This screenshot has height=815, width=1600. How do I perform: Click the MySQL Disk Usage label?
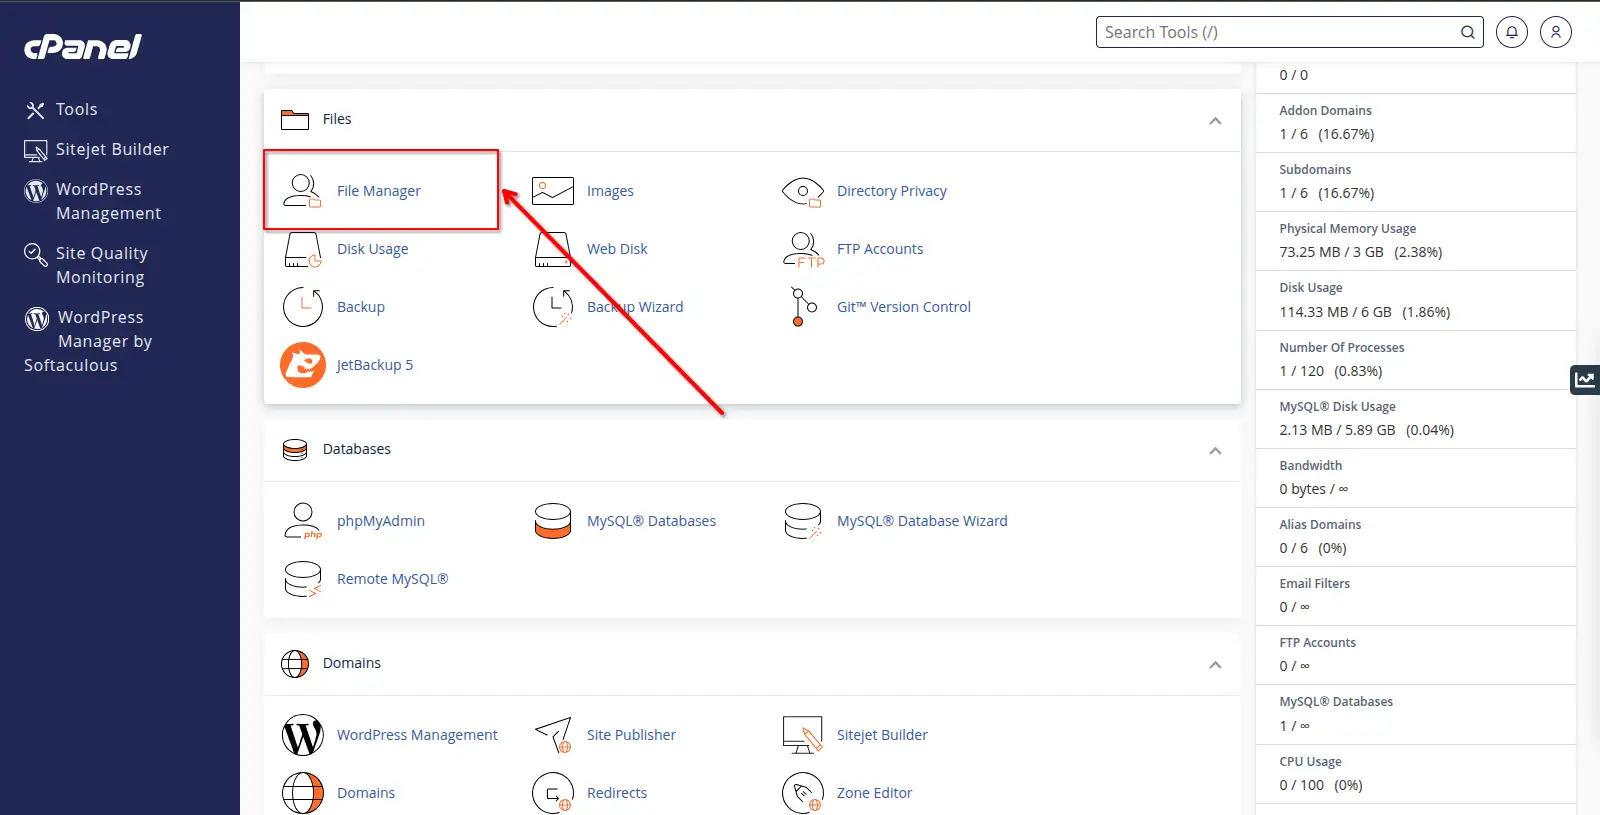coord(1337,407)
